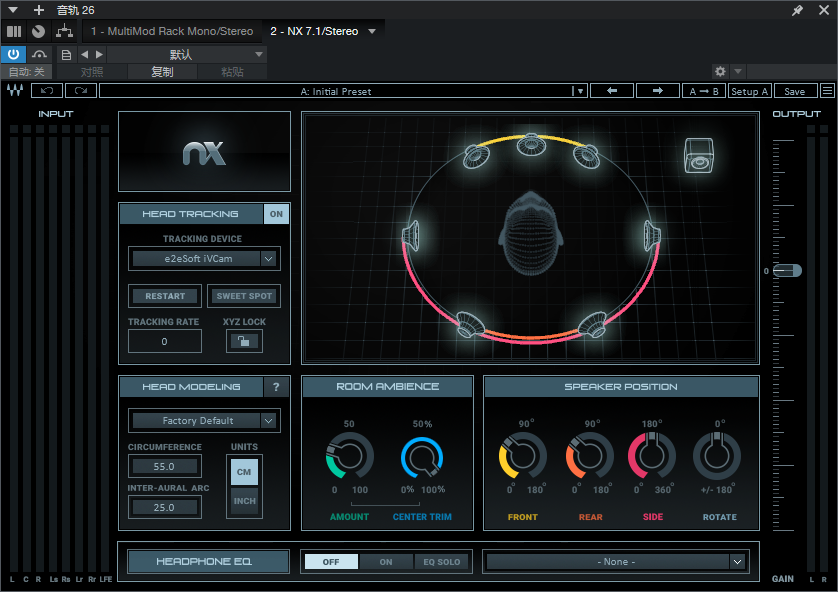Click the 粘贴 paste button
This screenshot has height=592, width=838.
click(x=232, y=72)
